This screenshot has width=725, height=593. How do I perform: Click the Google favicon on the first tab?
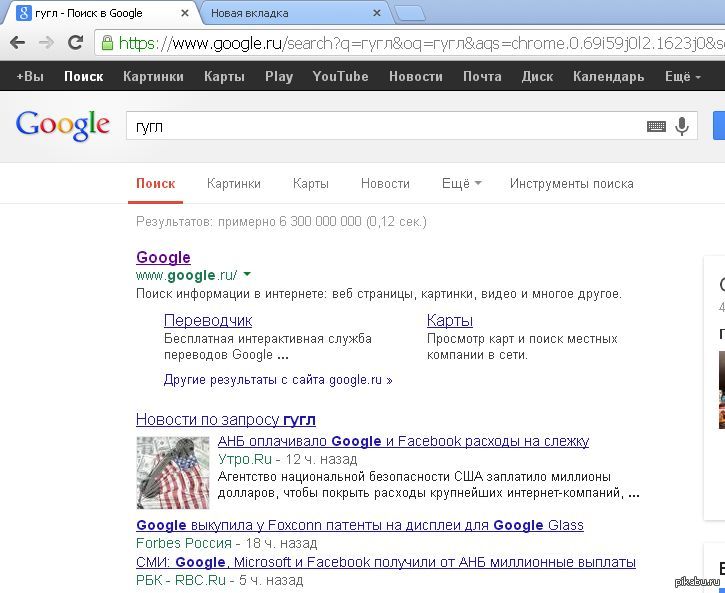point(24,13)
